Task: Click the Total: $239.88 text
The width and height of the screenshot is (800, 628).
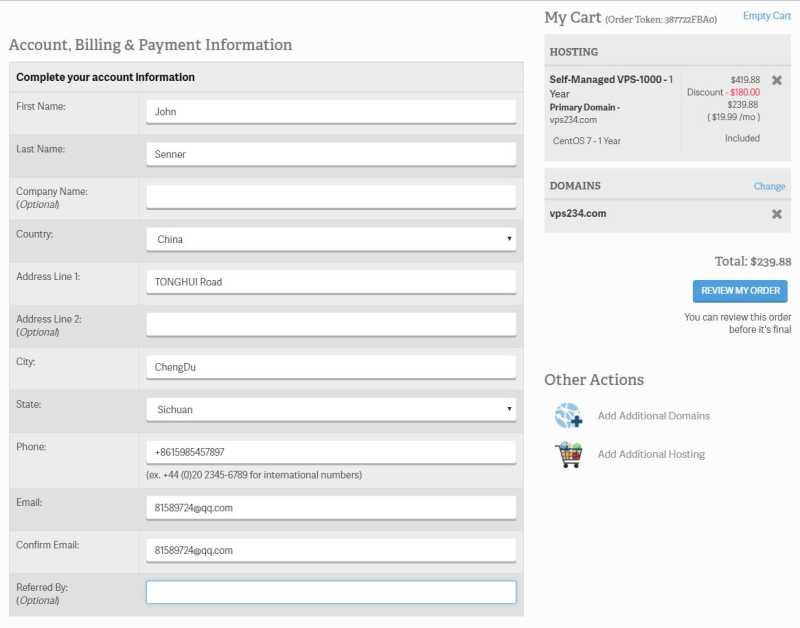Action: pyautogui.click(x=753, y=262)
